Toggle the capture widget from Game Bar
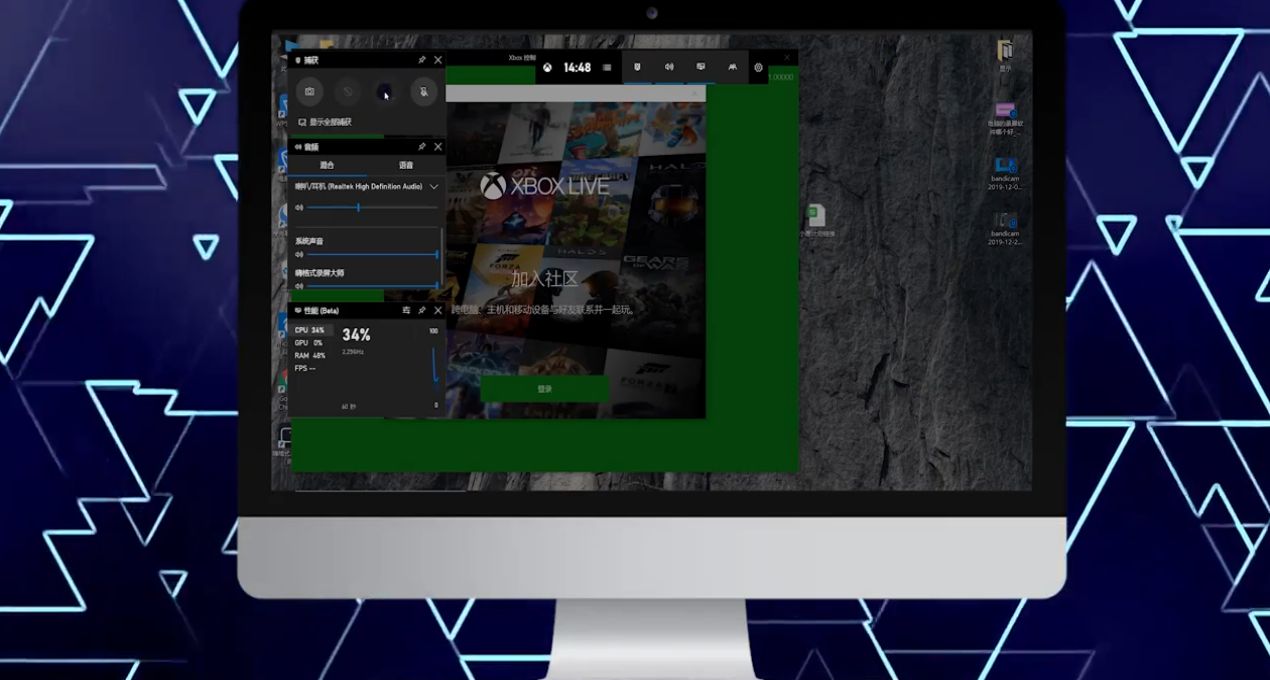This screenshot has width=1270, height=680. click(x=637, y=67)
